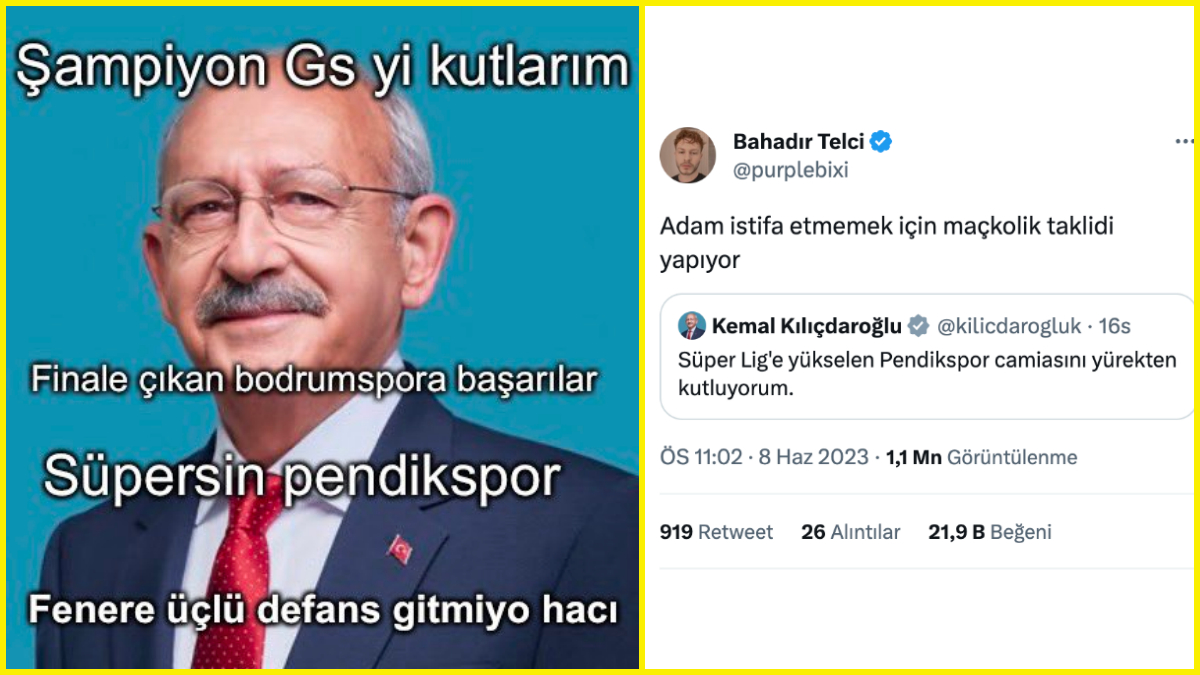The height and width of the screenshot is (675, 1200).
Task: Click Kemal Kılıçdaroğlu's small quoted avatar
Action: click(x=692, y=326)
